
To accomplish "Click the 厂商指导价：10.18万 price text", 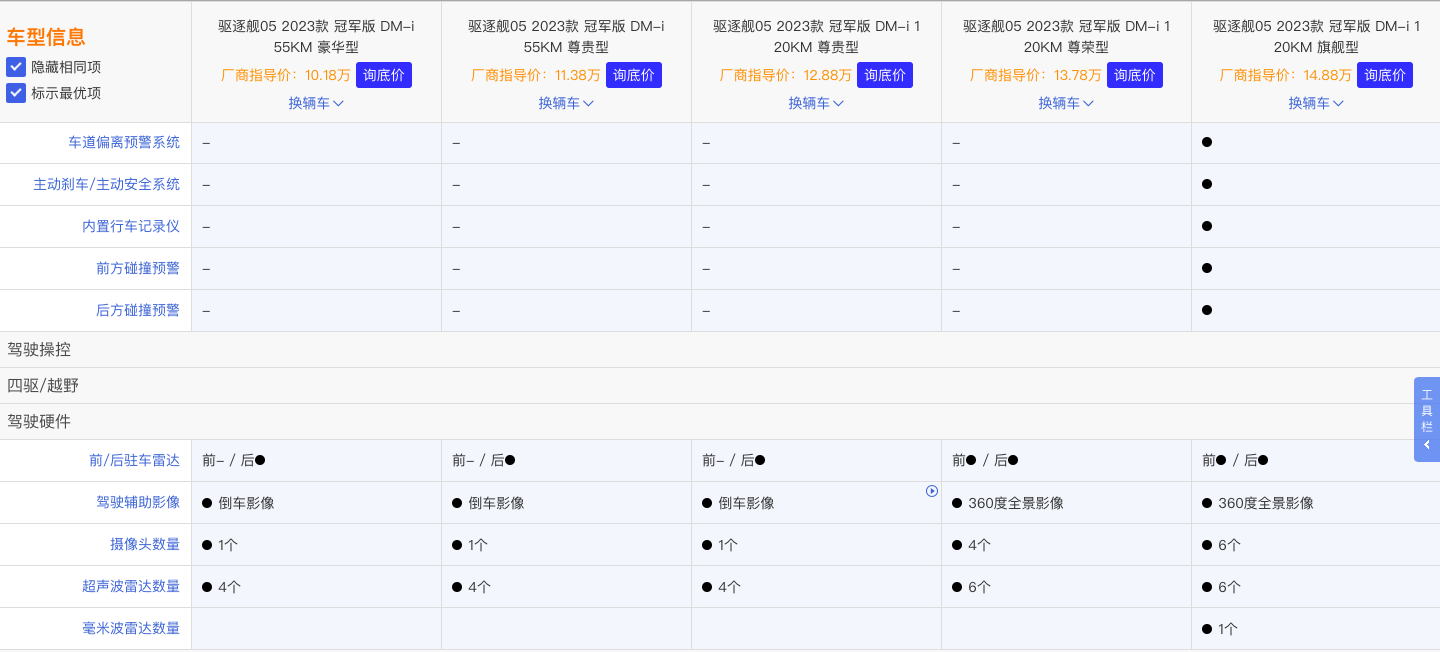I will [285, 75].
